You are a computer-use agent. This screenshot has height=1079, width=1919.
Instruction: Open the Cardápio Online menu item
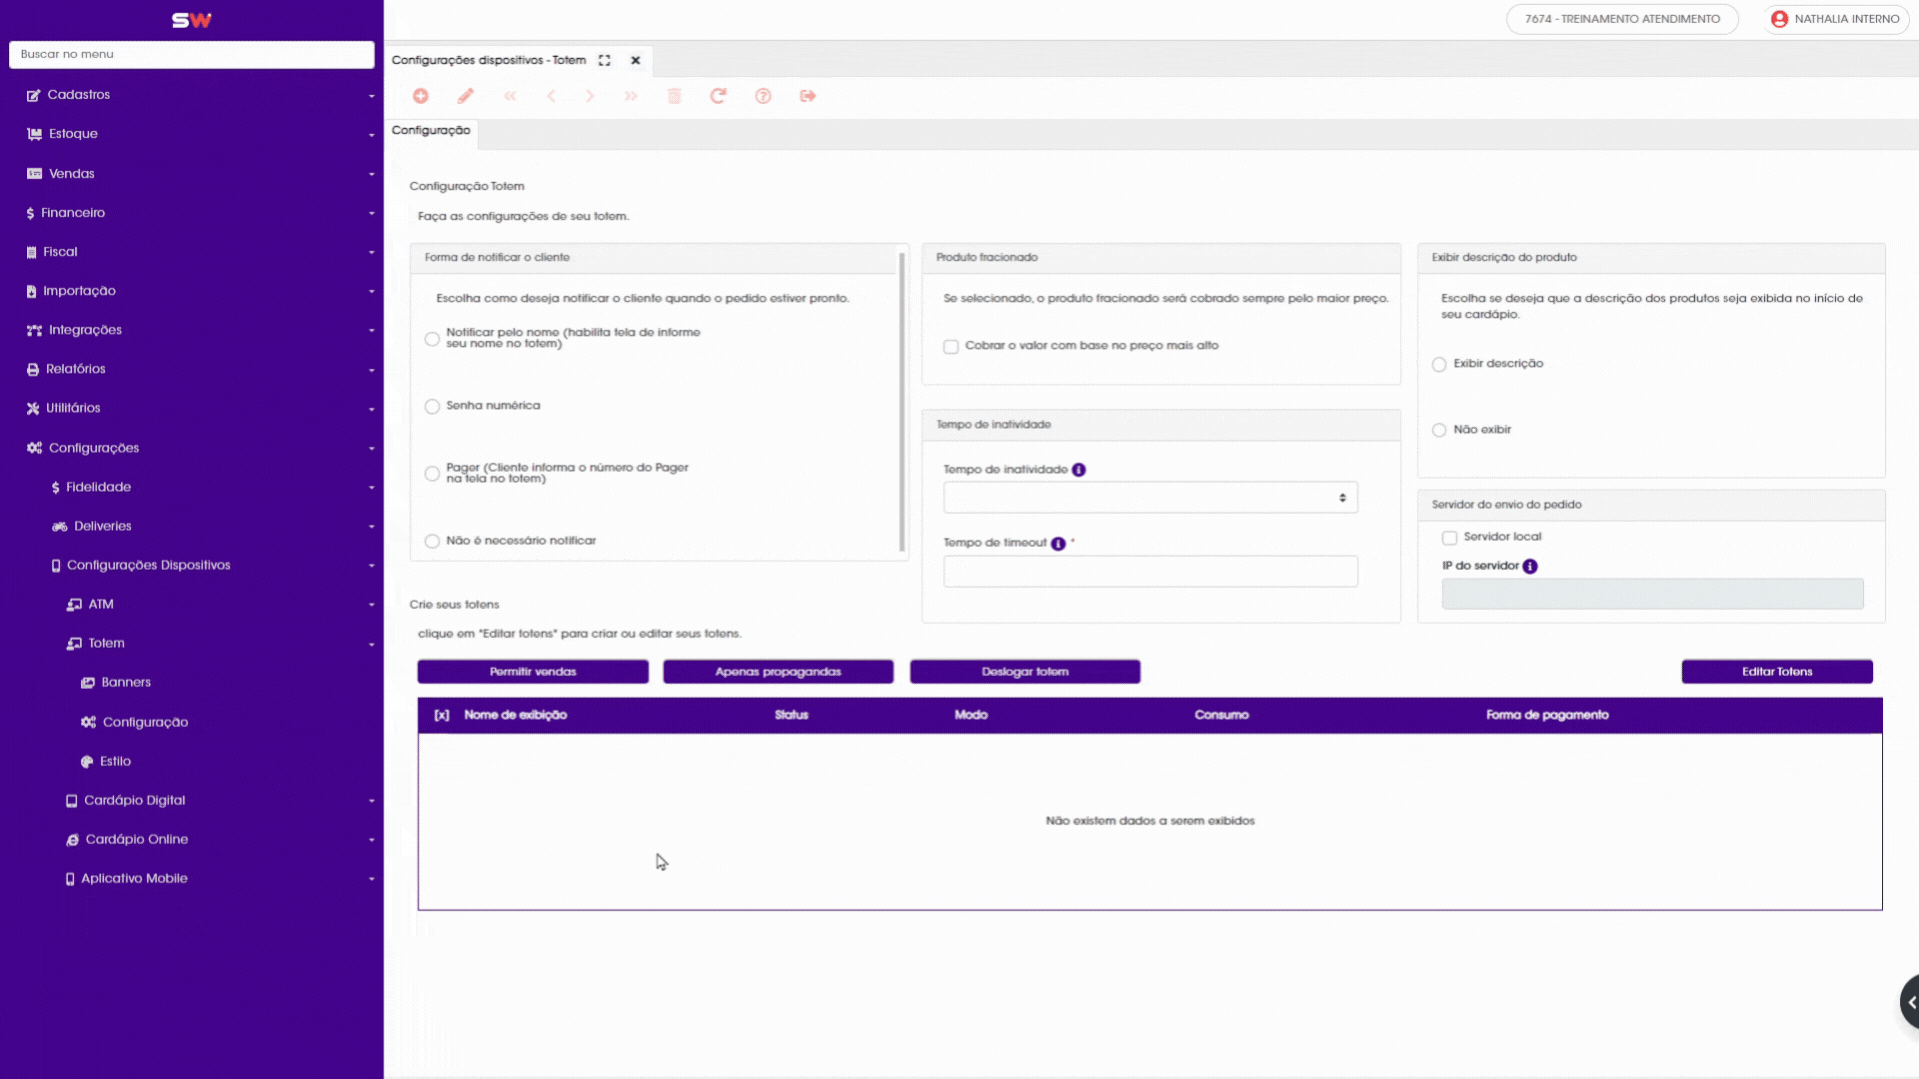[x=191, y=839]
